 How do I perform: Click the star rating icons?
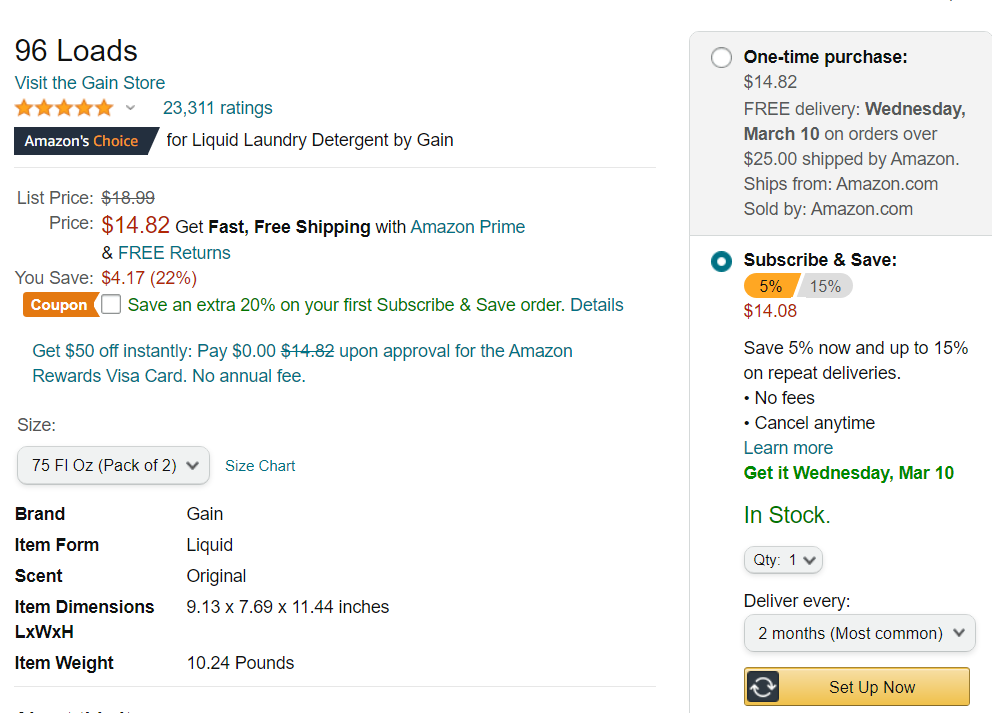click(x=65, y=108)
